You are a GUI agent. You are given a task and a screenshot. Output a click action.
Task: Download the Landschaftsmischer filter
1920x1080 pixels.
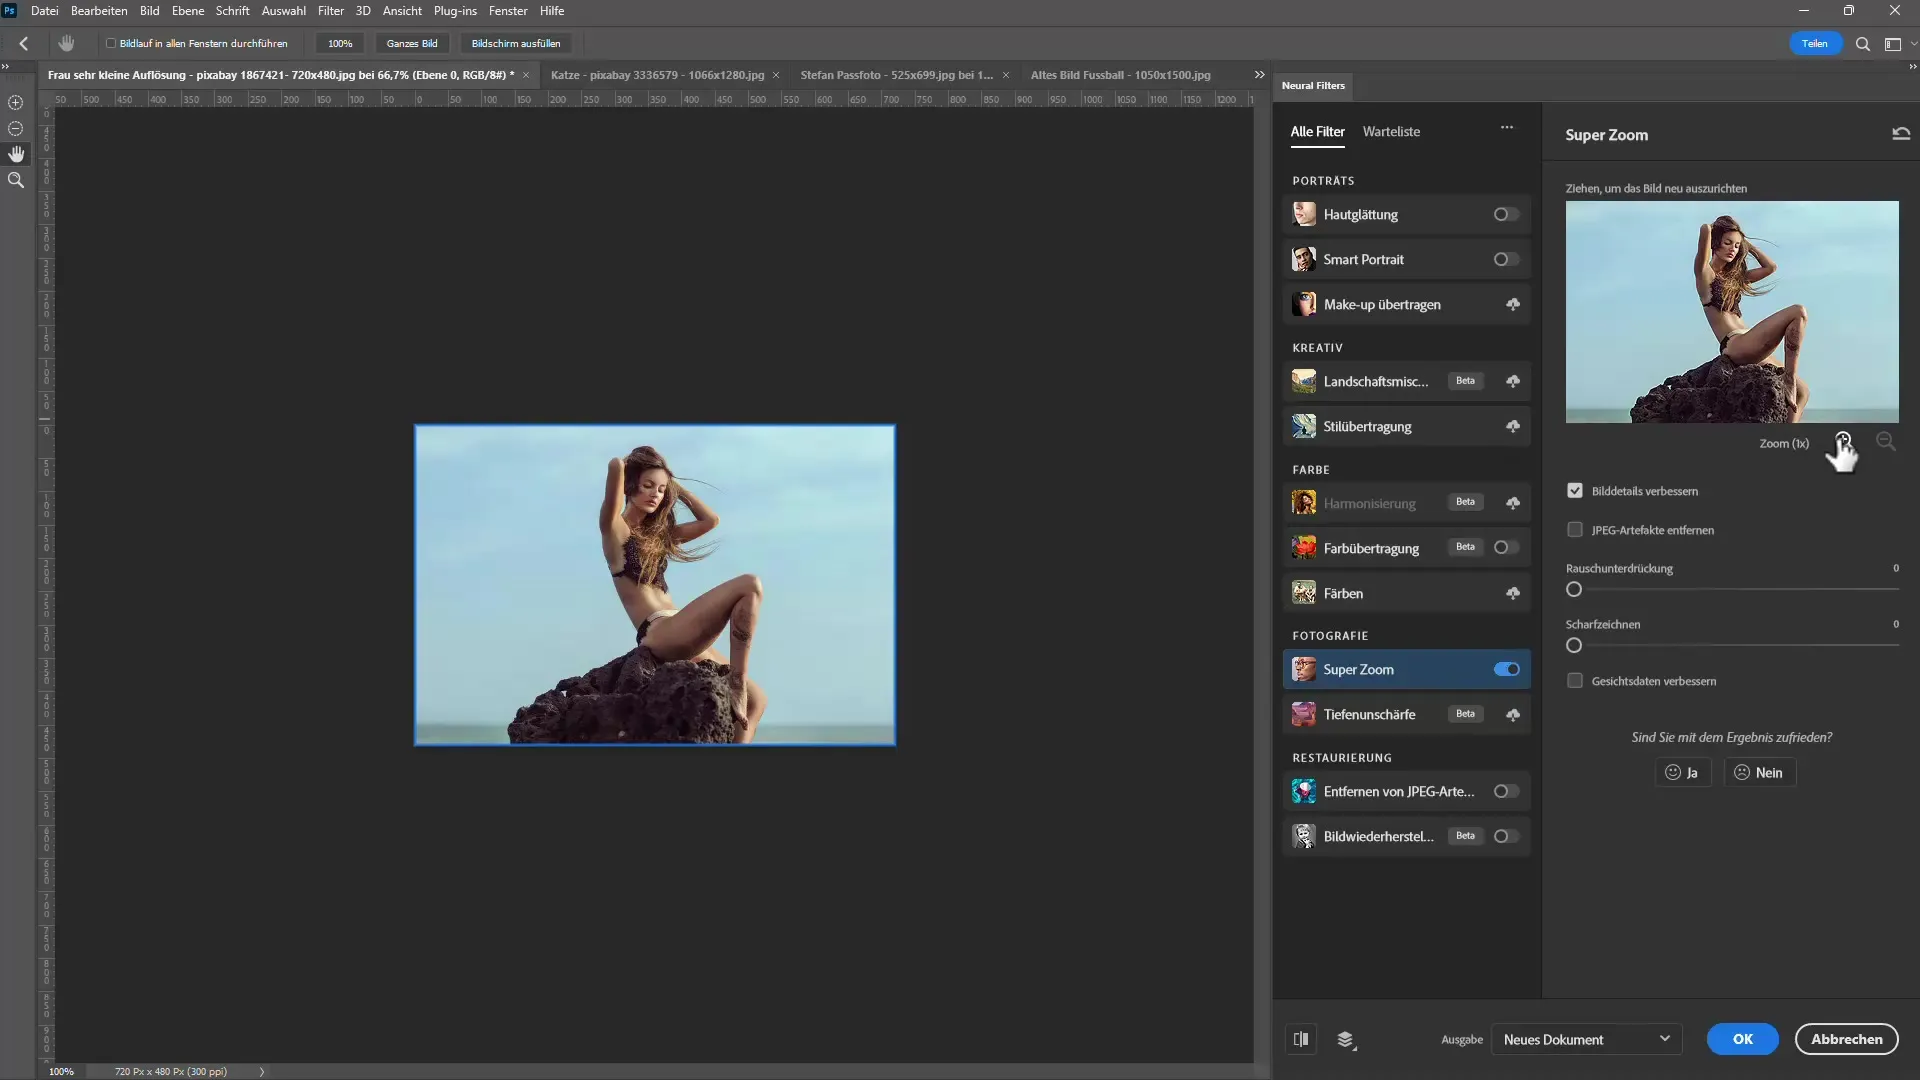tap(1513, 381)
